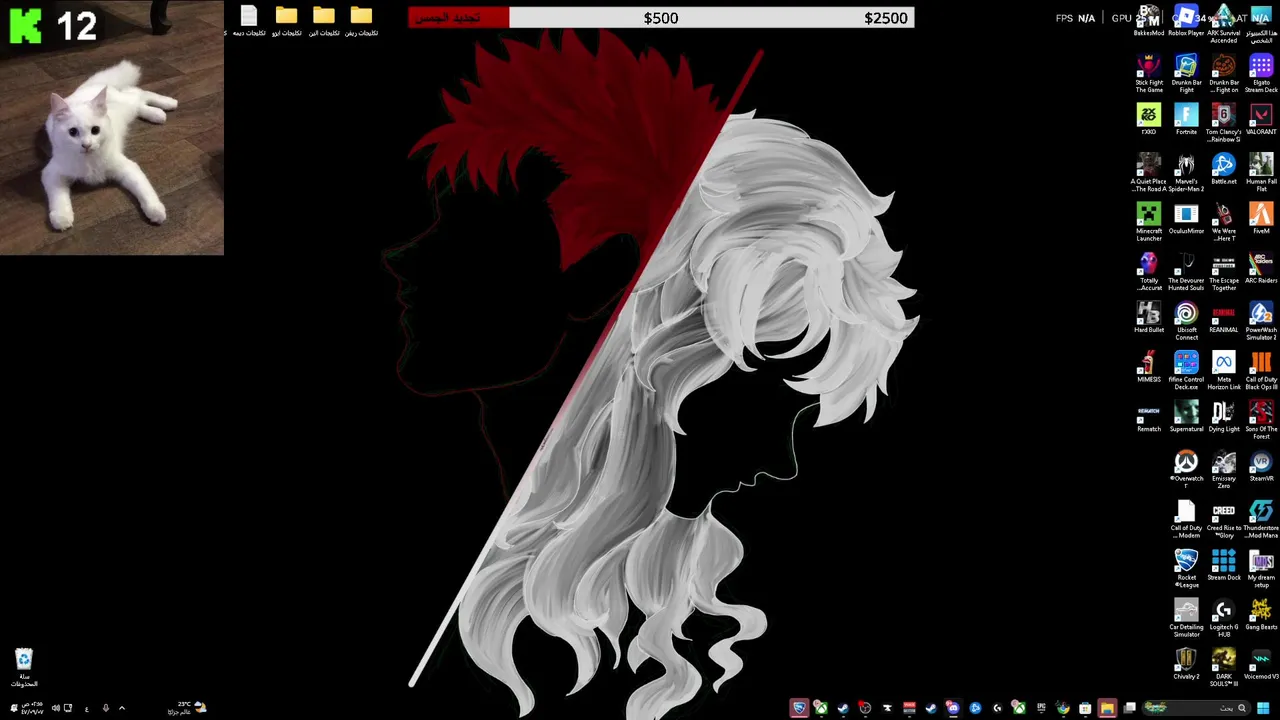
Task: Open Epic Games Launcher taskbar icon
Action: [x=1041, y=708]
